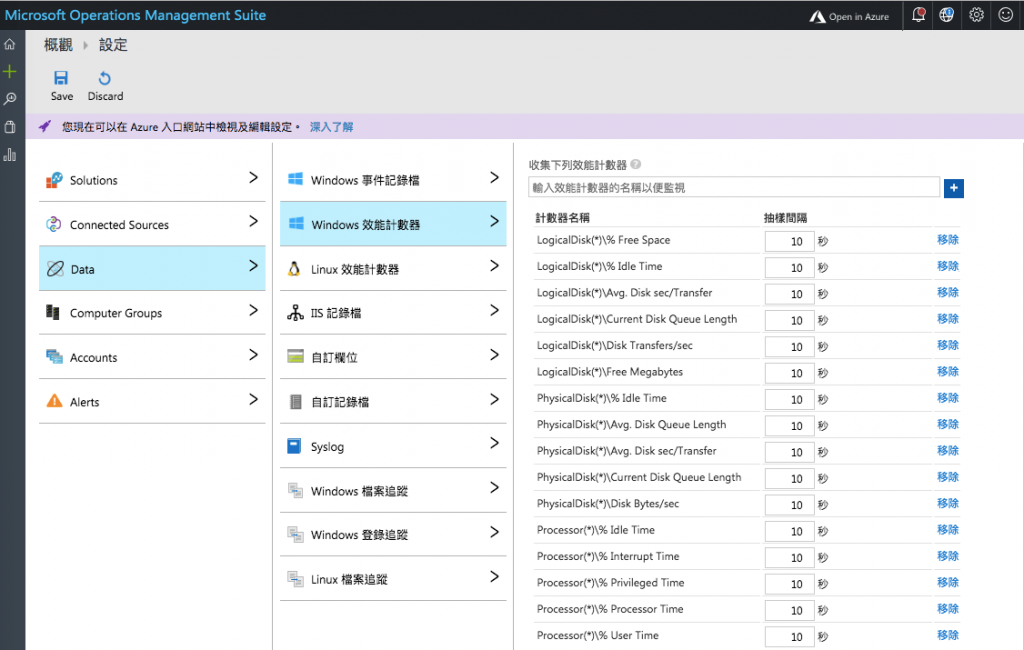Expand the Alerts chevron
Image resolution: width=1024 pixels, height=650 pixels.
pyautogui.click(x=253, y=399)
